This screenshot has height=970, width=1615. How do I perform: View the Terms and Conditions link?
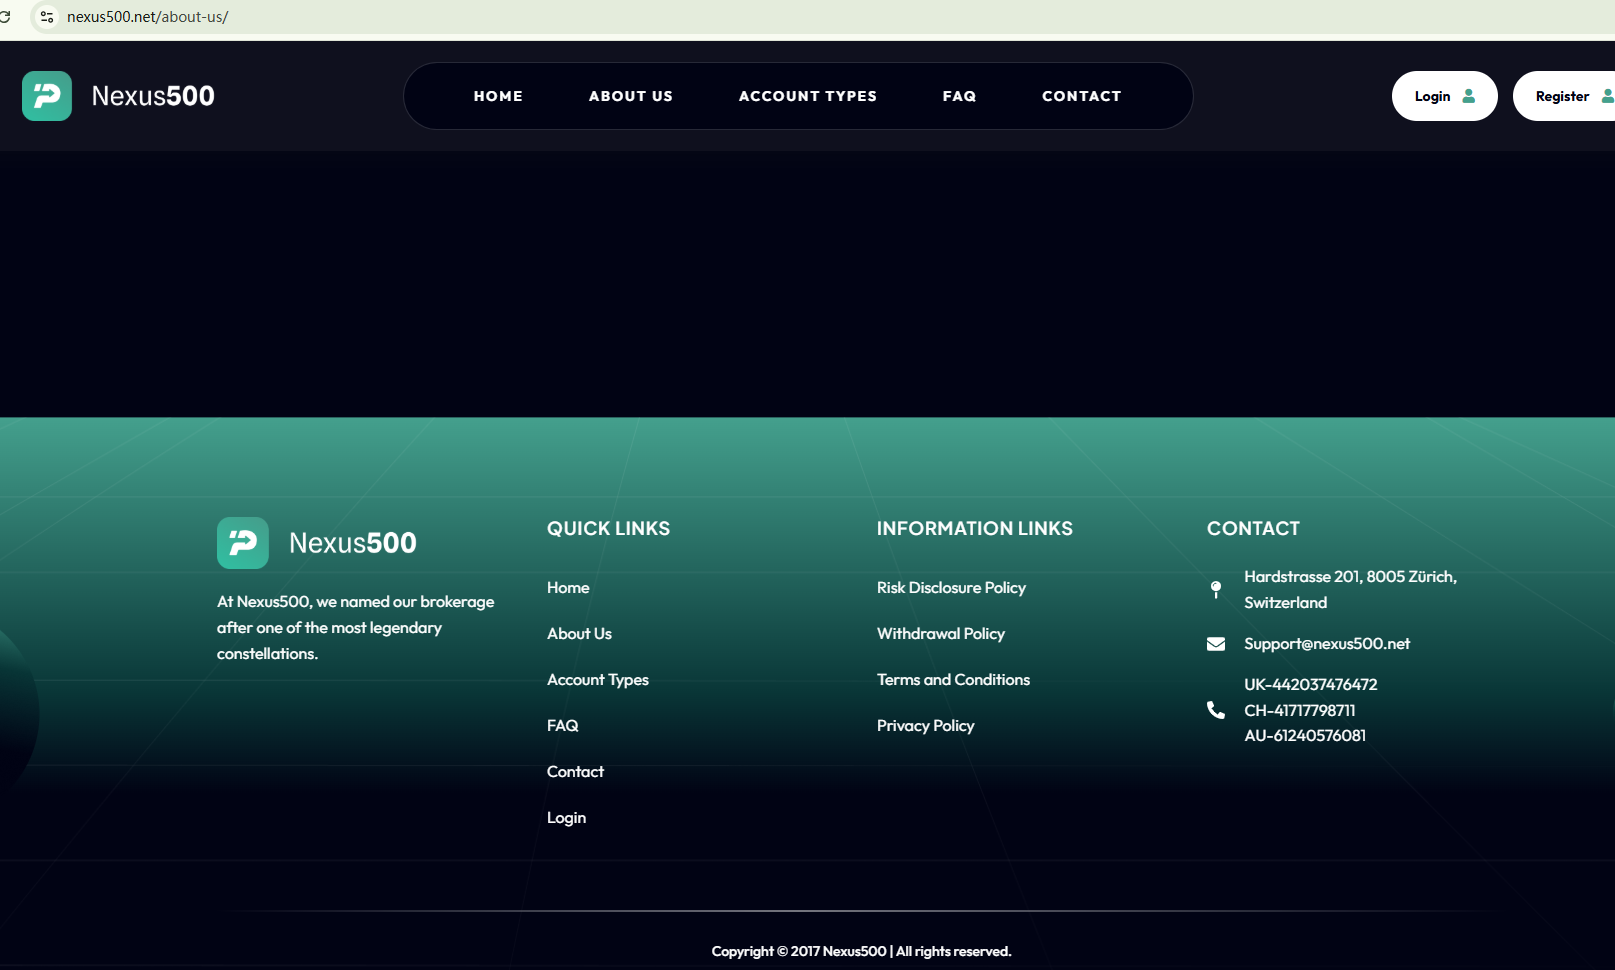(x=953, y=680)
